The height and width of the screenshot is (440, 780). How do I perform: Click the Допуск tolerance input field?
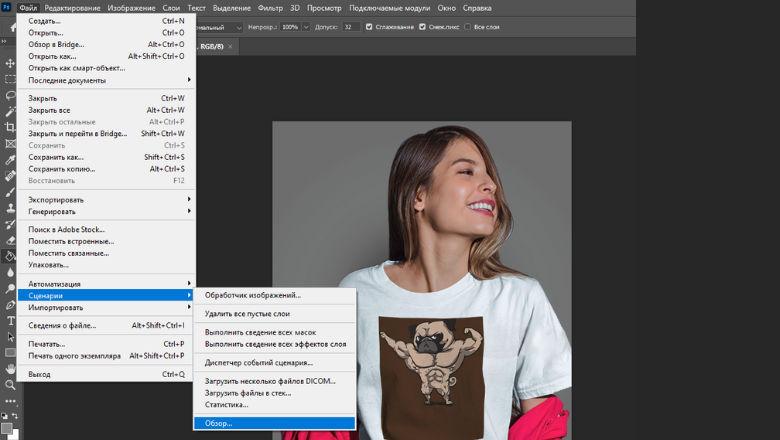point(351,27)
